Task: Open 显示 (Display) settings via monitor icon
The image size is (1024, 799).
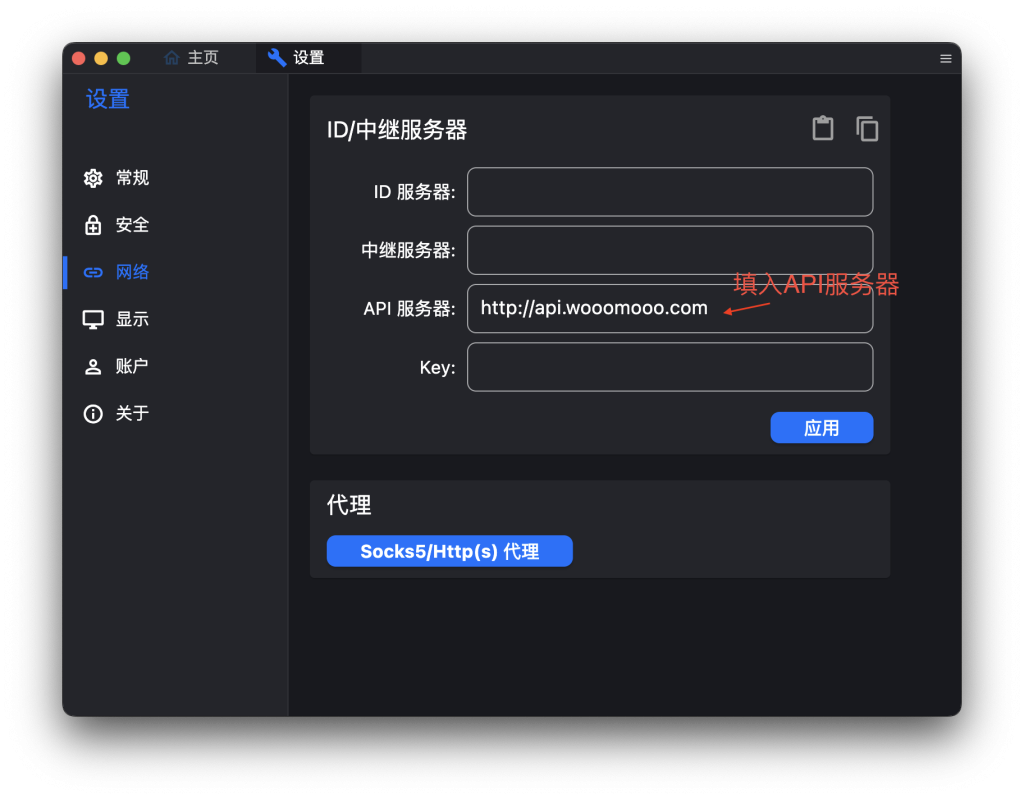Action: click(92, 318)
